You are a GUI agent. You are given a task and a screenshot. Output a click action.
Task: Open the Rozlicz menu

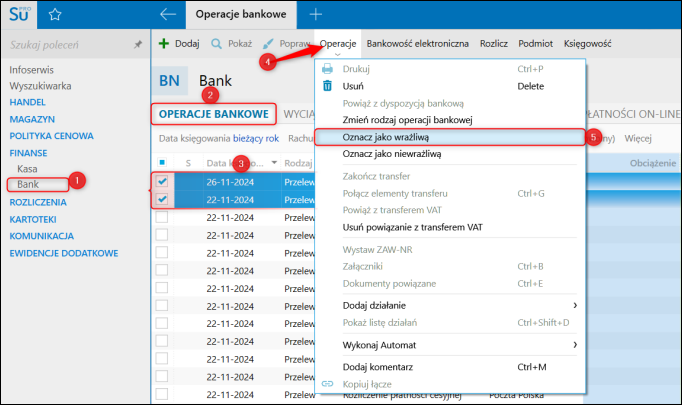pyautogui.click(x=494, y=44)
